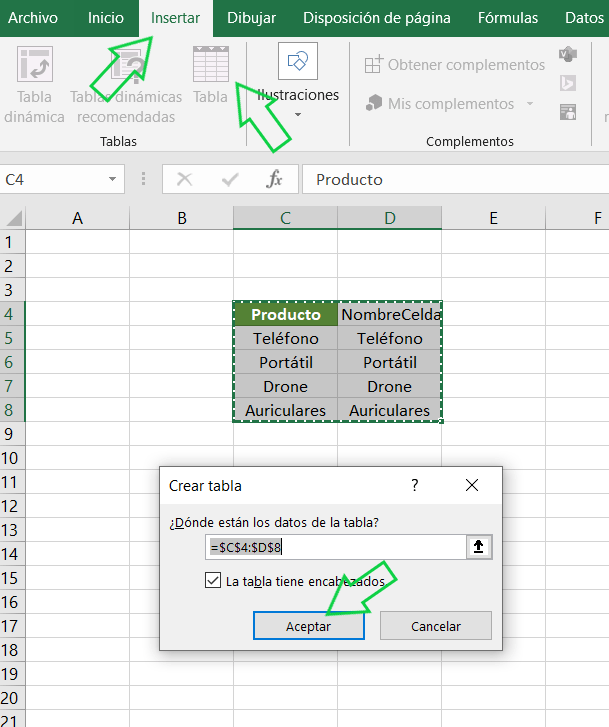
Task: Switch to Disposición de página tab
Action: click(377, 18)
